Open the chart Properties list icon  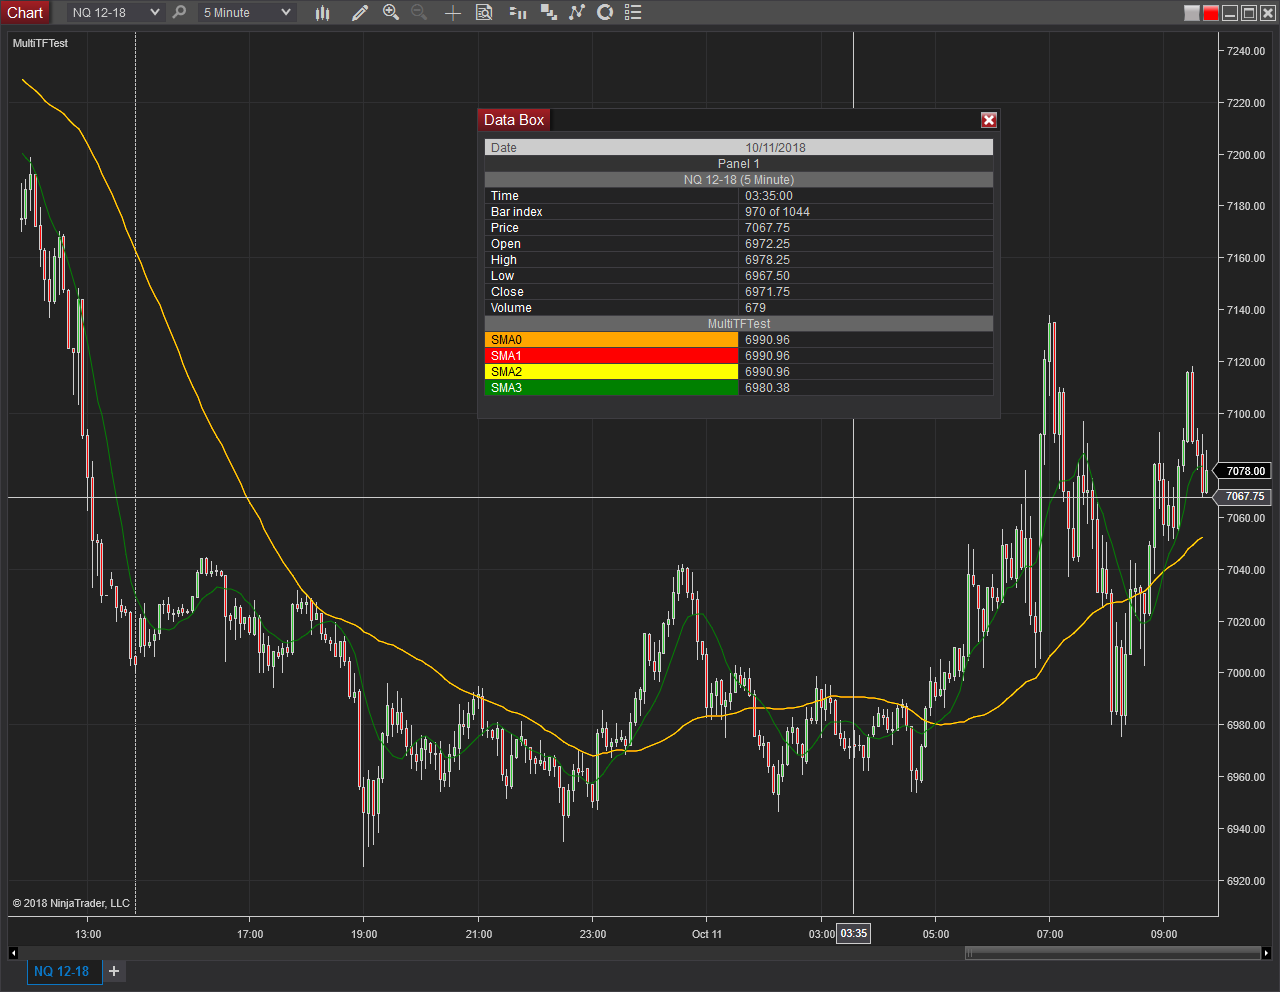(633, 12)
